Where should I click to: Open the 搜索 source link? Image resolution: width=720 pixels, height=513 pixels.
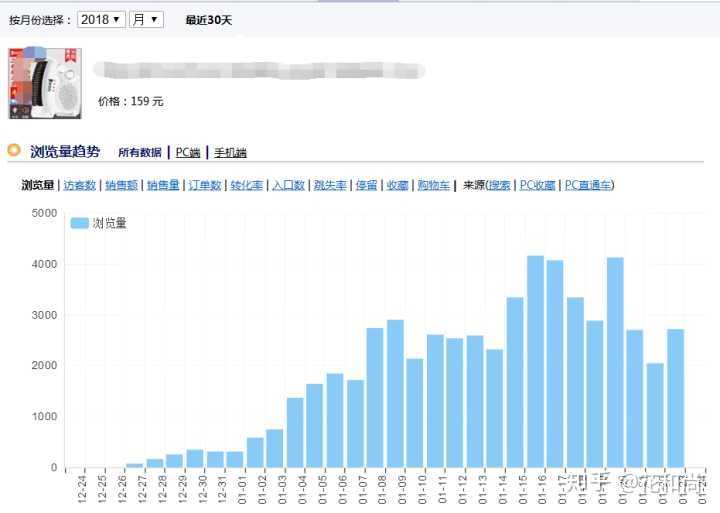[499, 185]
